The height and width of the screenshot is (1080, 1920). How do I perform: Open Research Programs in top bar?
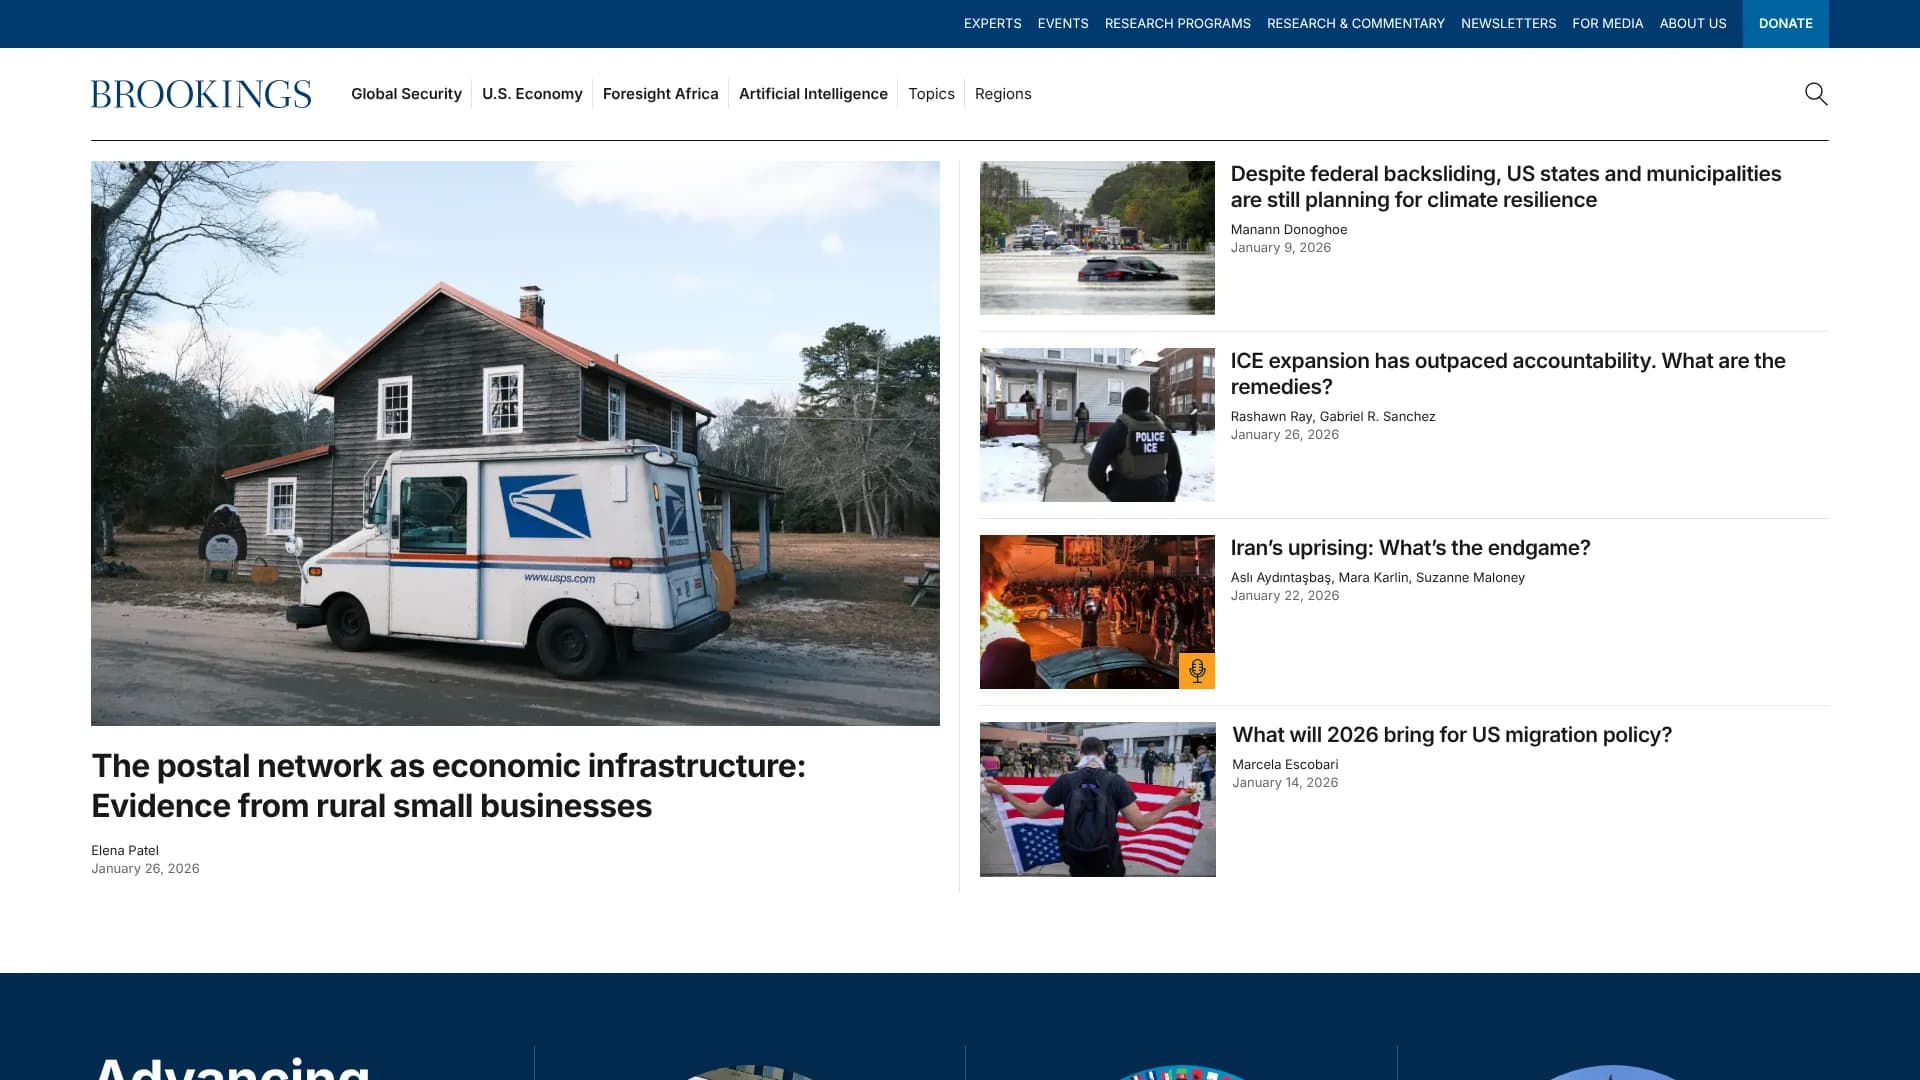[x=1177, y=23]
